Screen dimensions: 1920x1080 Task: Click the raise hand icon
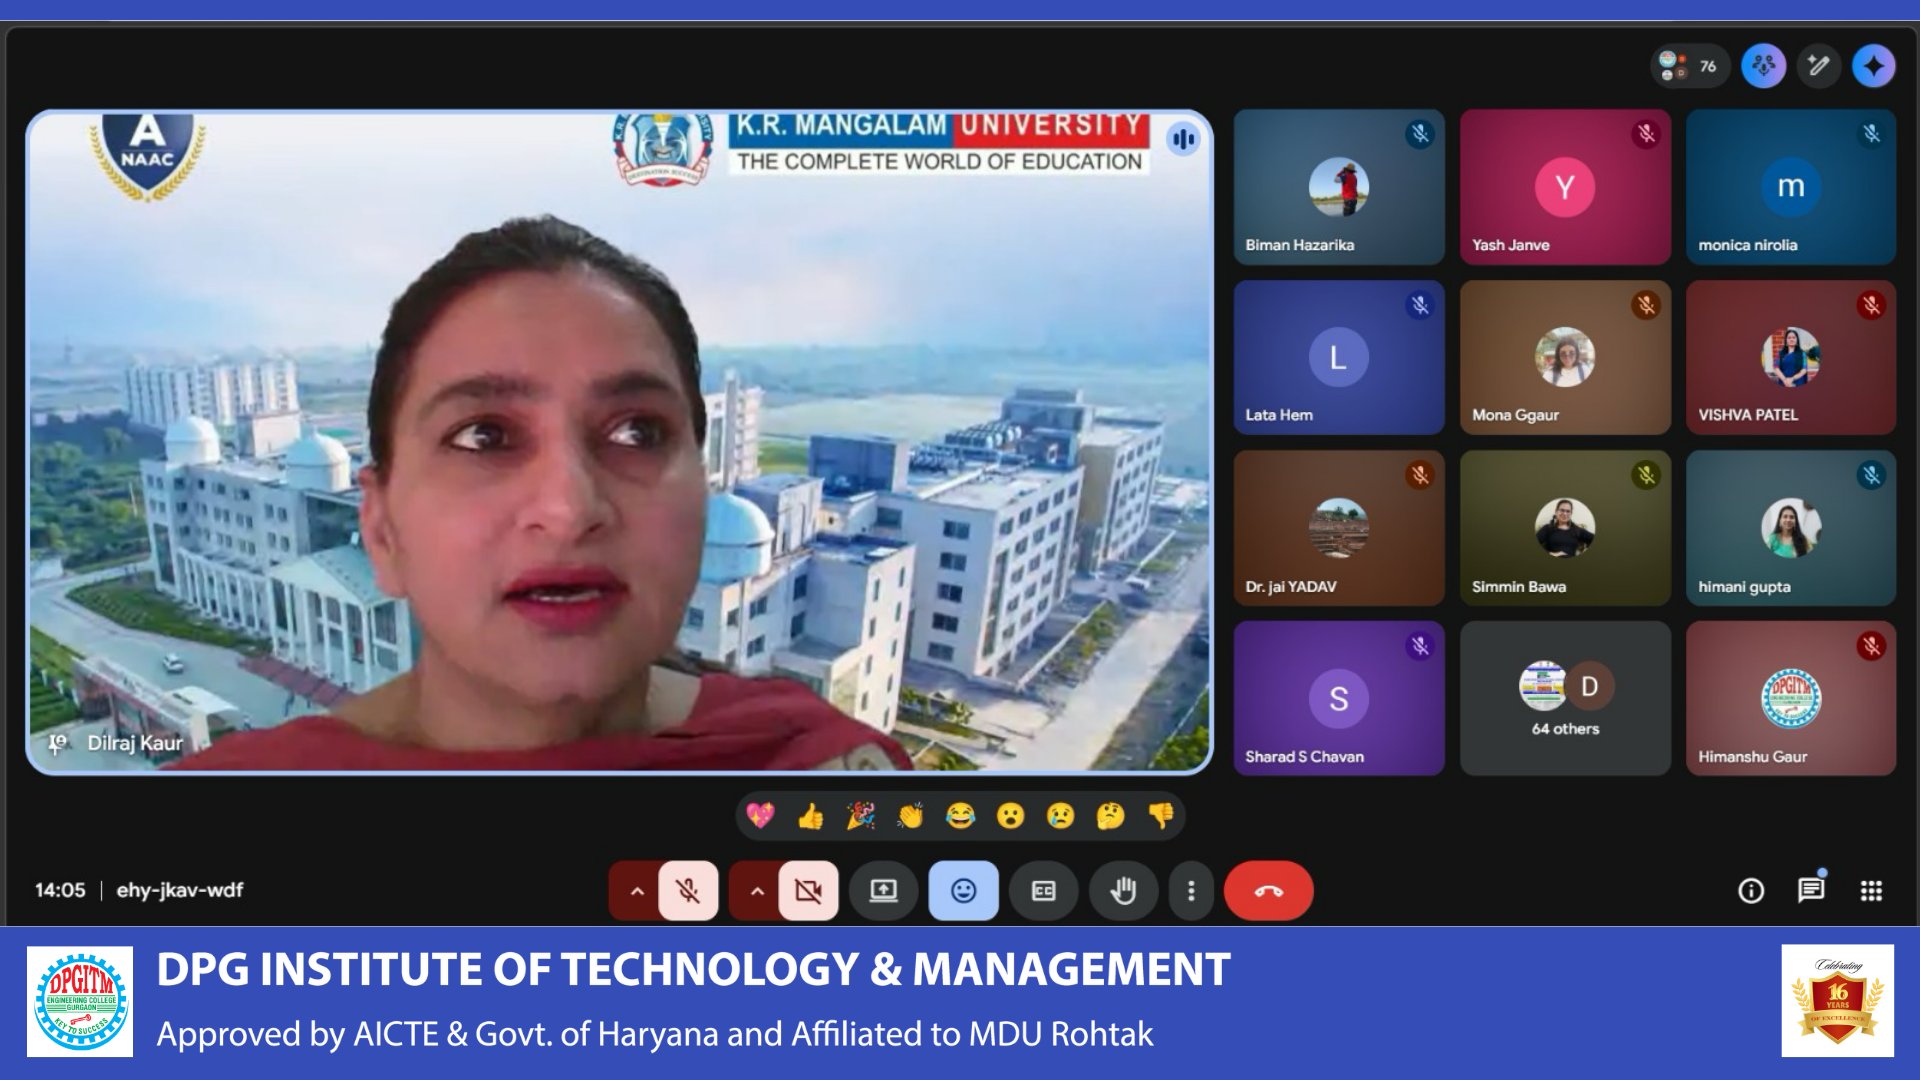1123,890
